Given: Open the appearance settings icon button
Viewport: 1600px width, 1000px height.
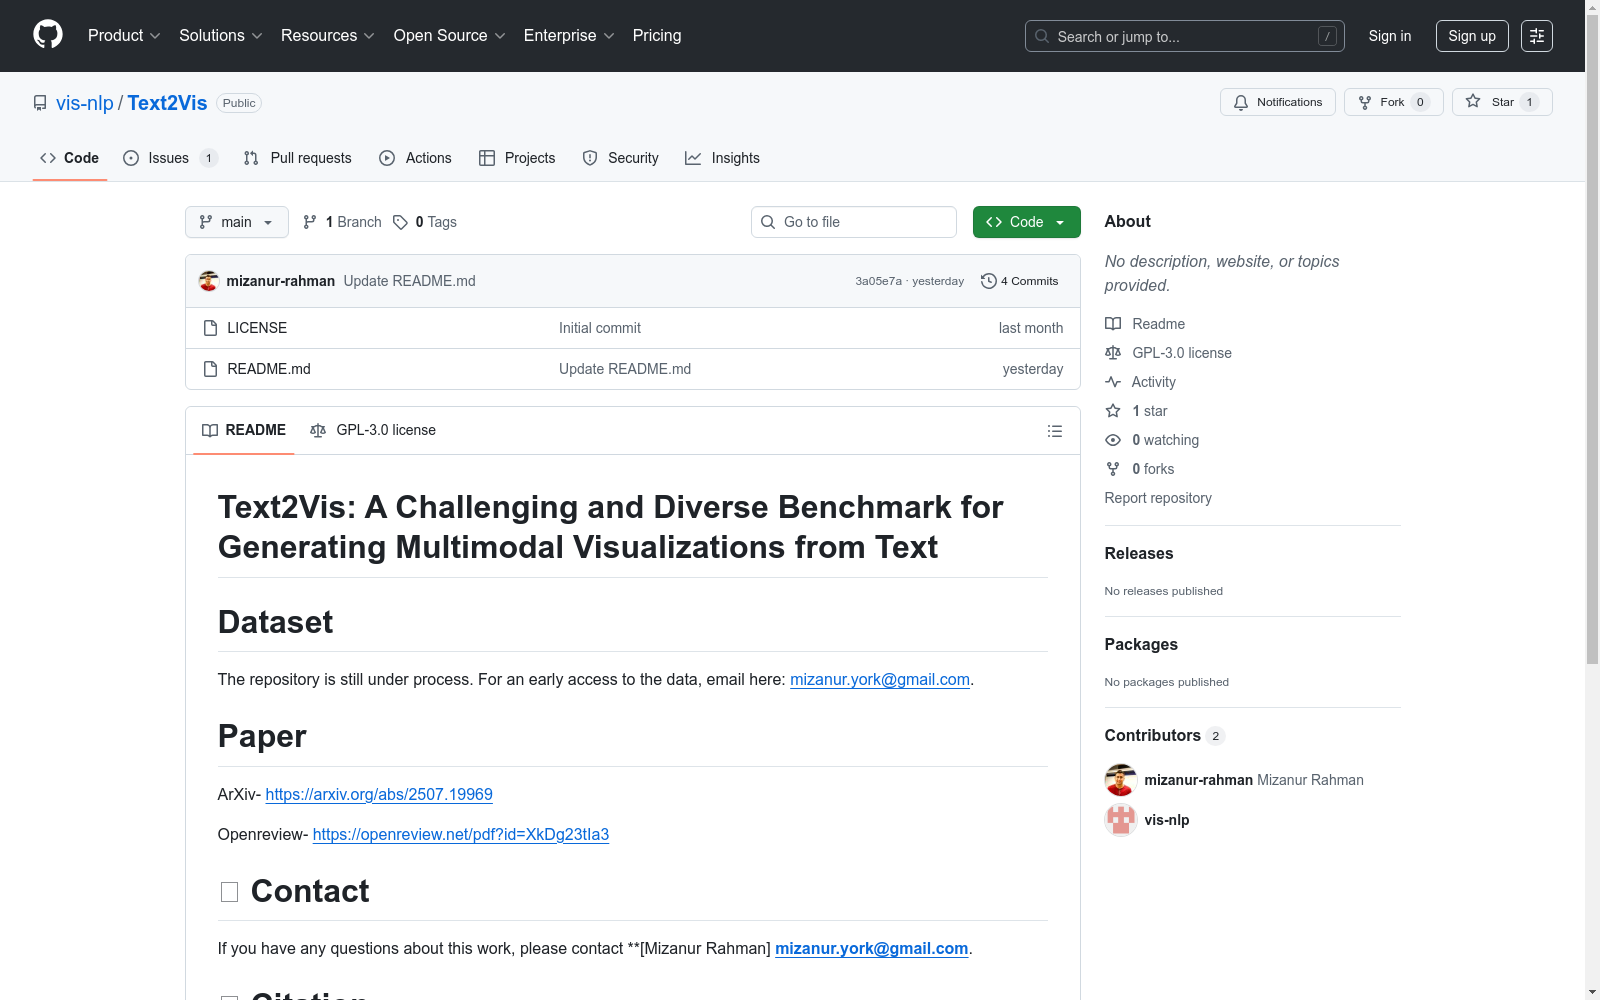Looking at the screenshot, I should click(x=1537, y=36).
